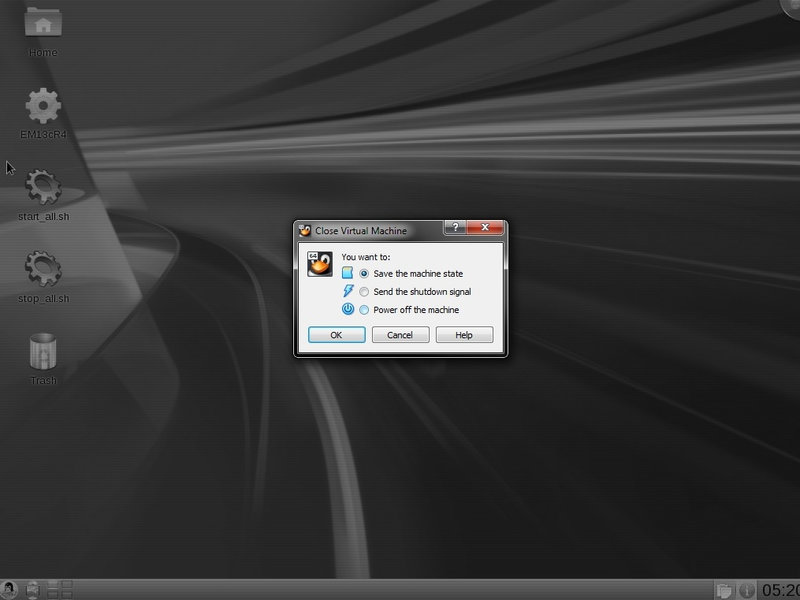The image size is (800, 600).
Task: Click the blue power icon in dialog
Action: point(348,309)
